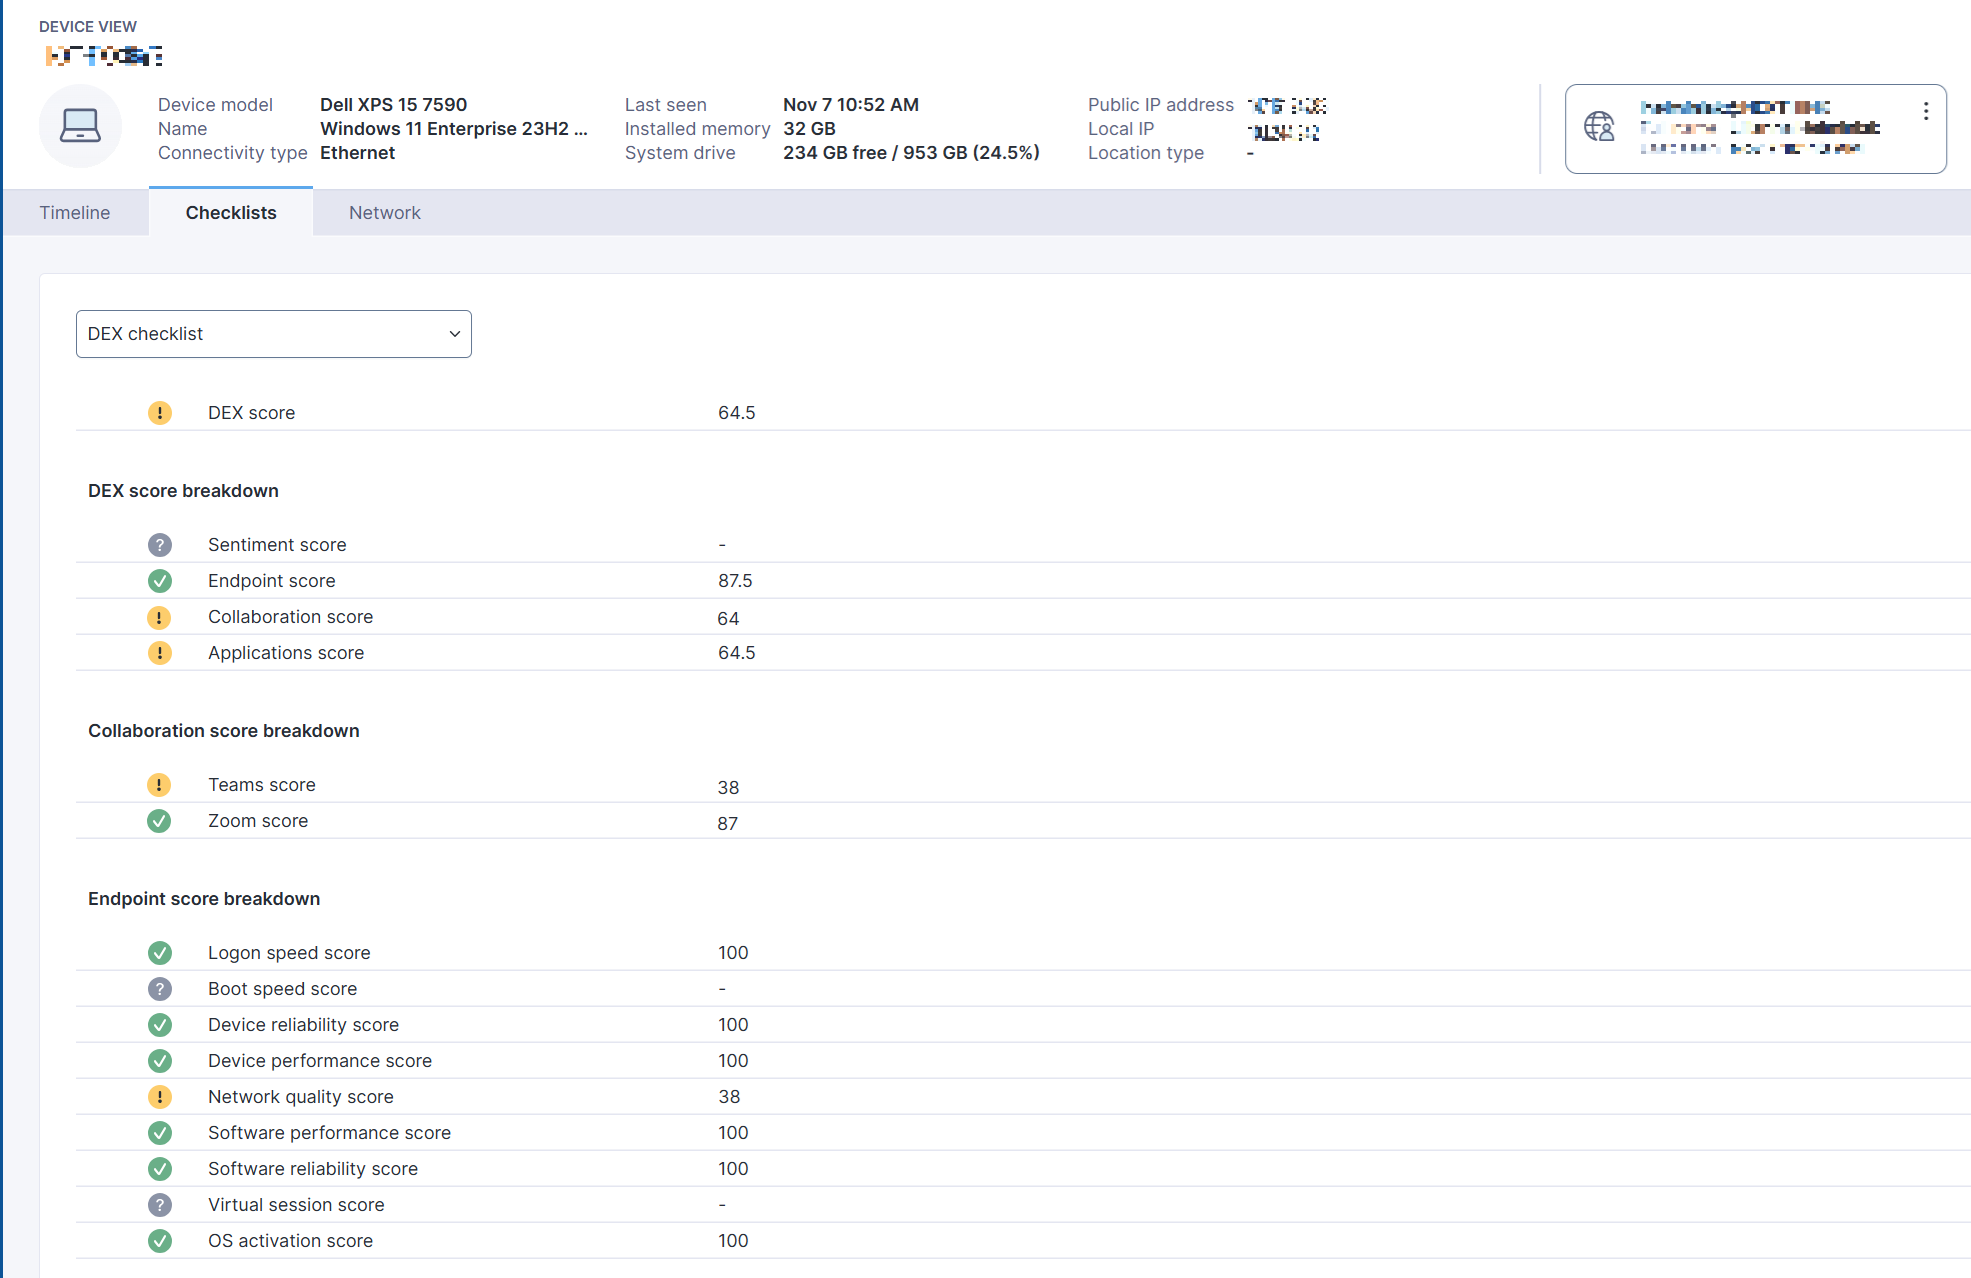The height and width of the screenshot is (1278, 1971).
Task: Open the three-dot options menu
Action: (1925, 112)
